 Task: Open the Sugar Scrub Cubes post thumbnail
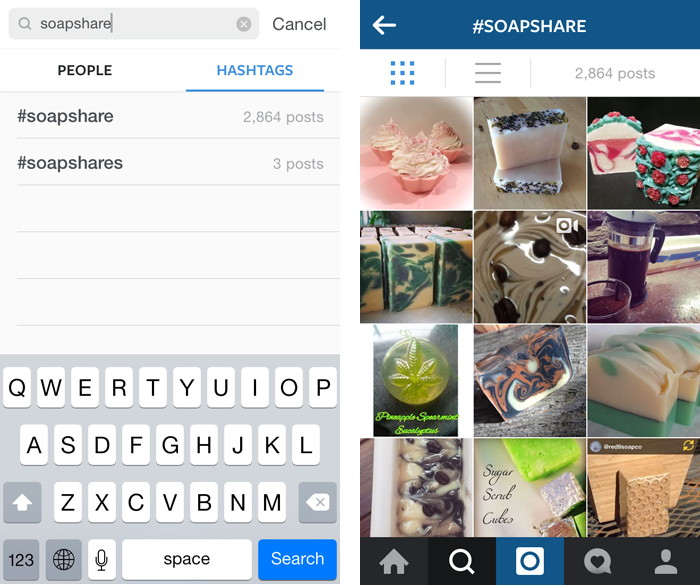coord(530,488)
